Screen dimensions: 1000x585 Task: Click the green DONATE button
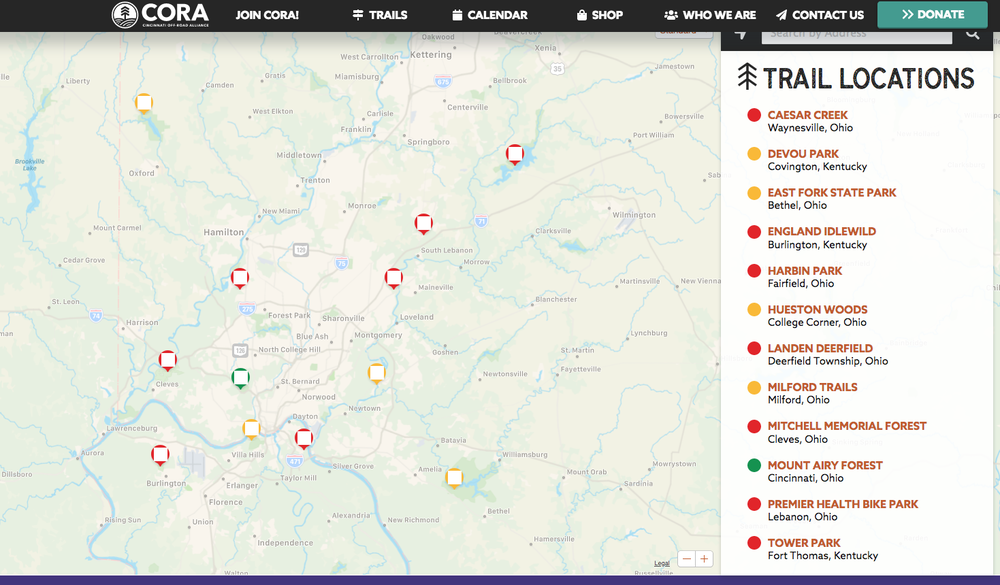tap(932, 15)
